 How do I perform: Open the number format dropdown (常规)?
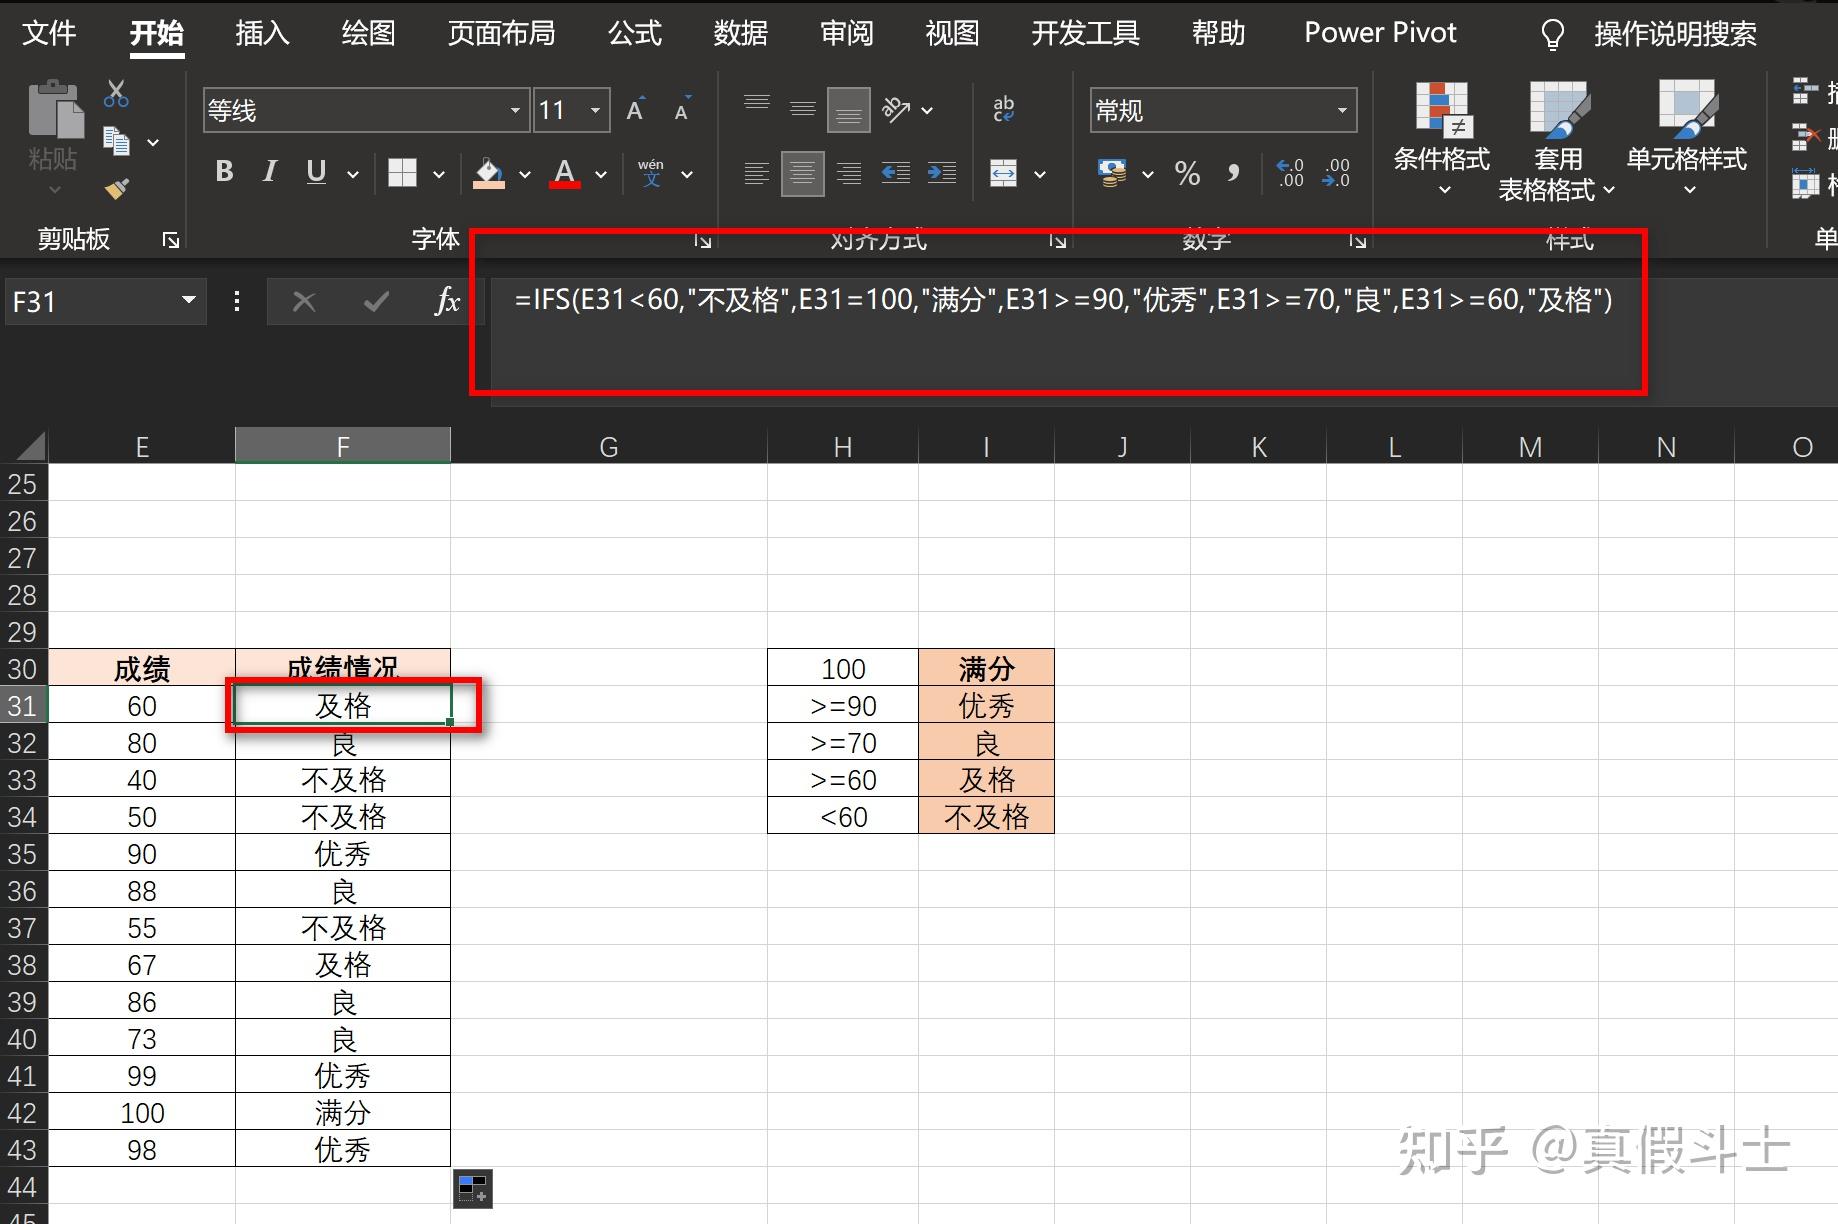coord(1341,111)
